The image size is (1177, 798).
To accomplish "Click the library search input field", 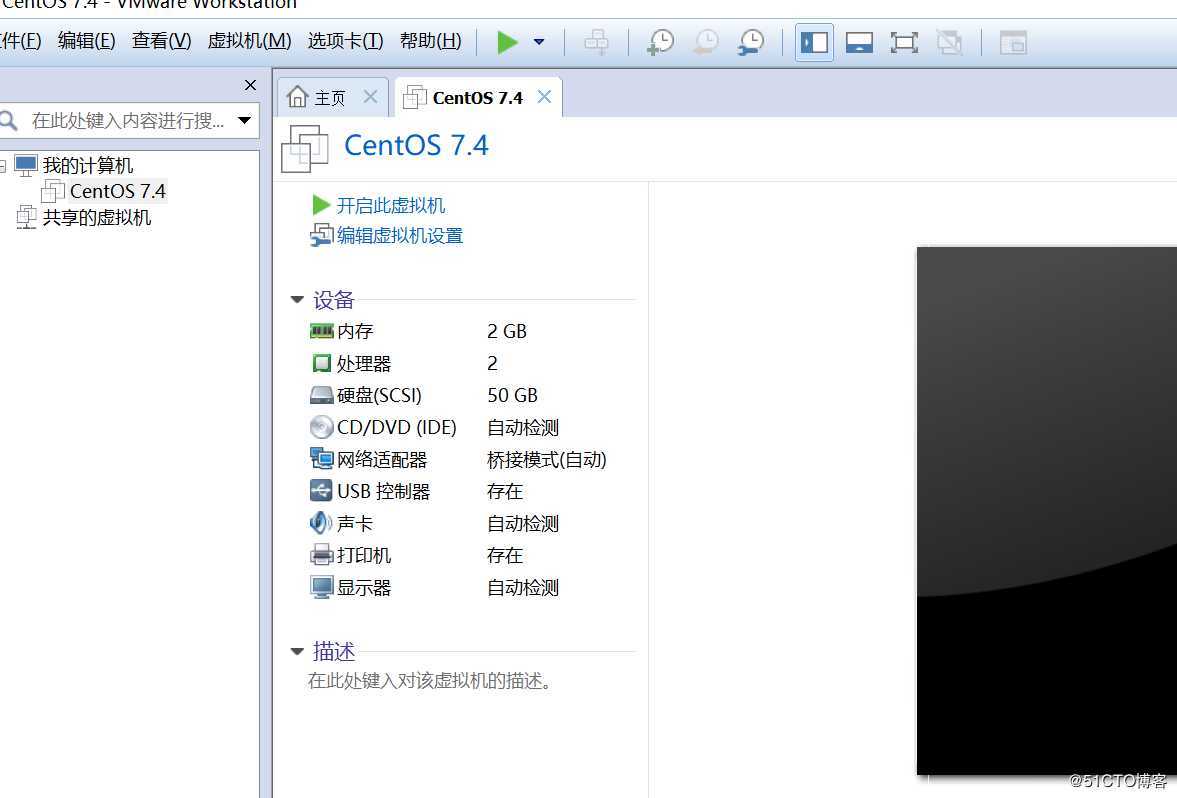I will pos(128,121).
